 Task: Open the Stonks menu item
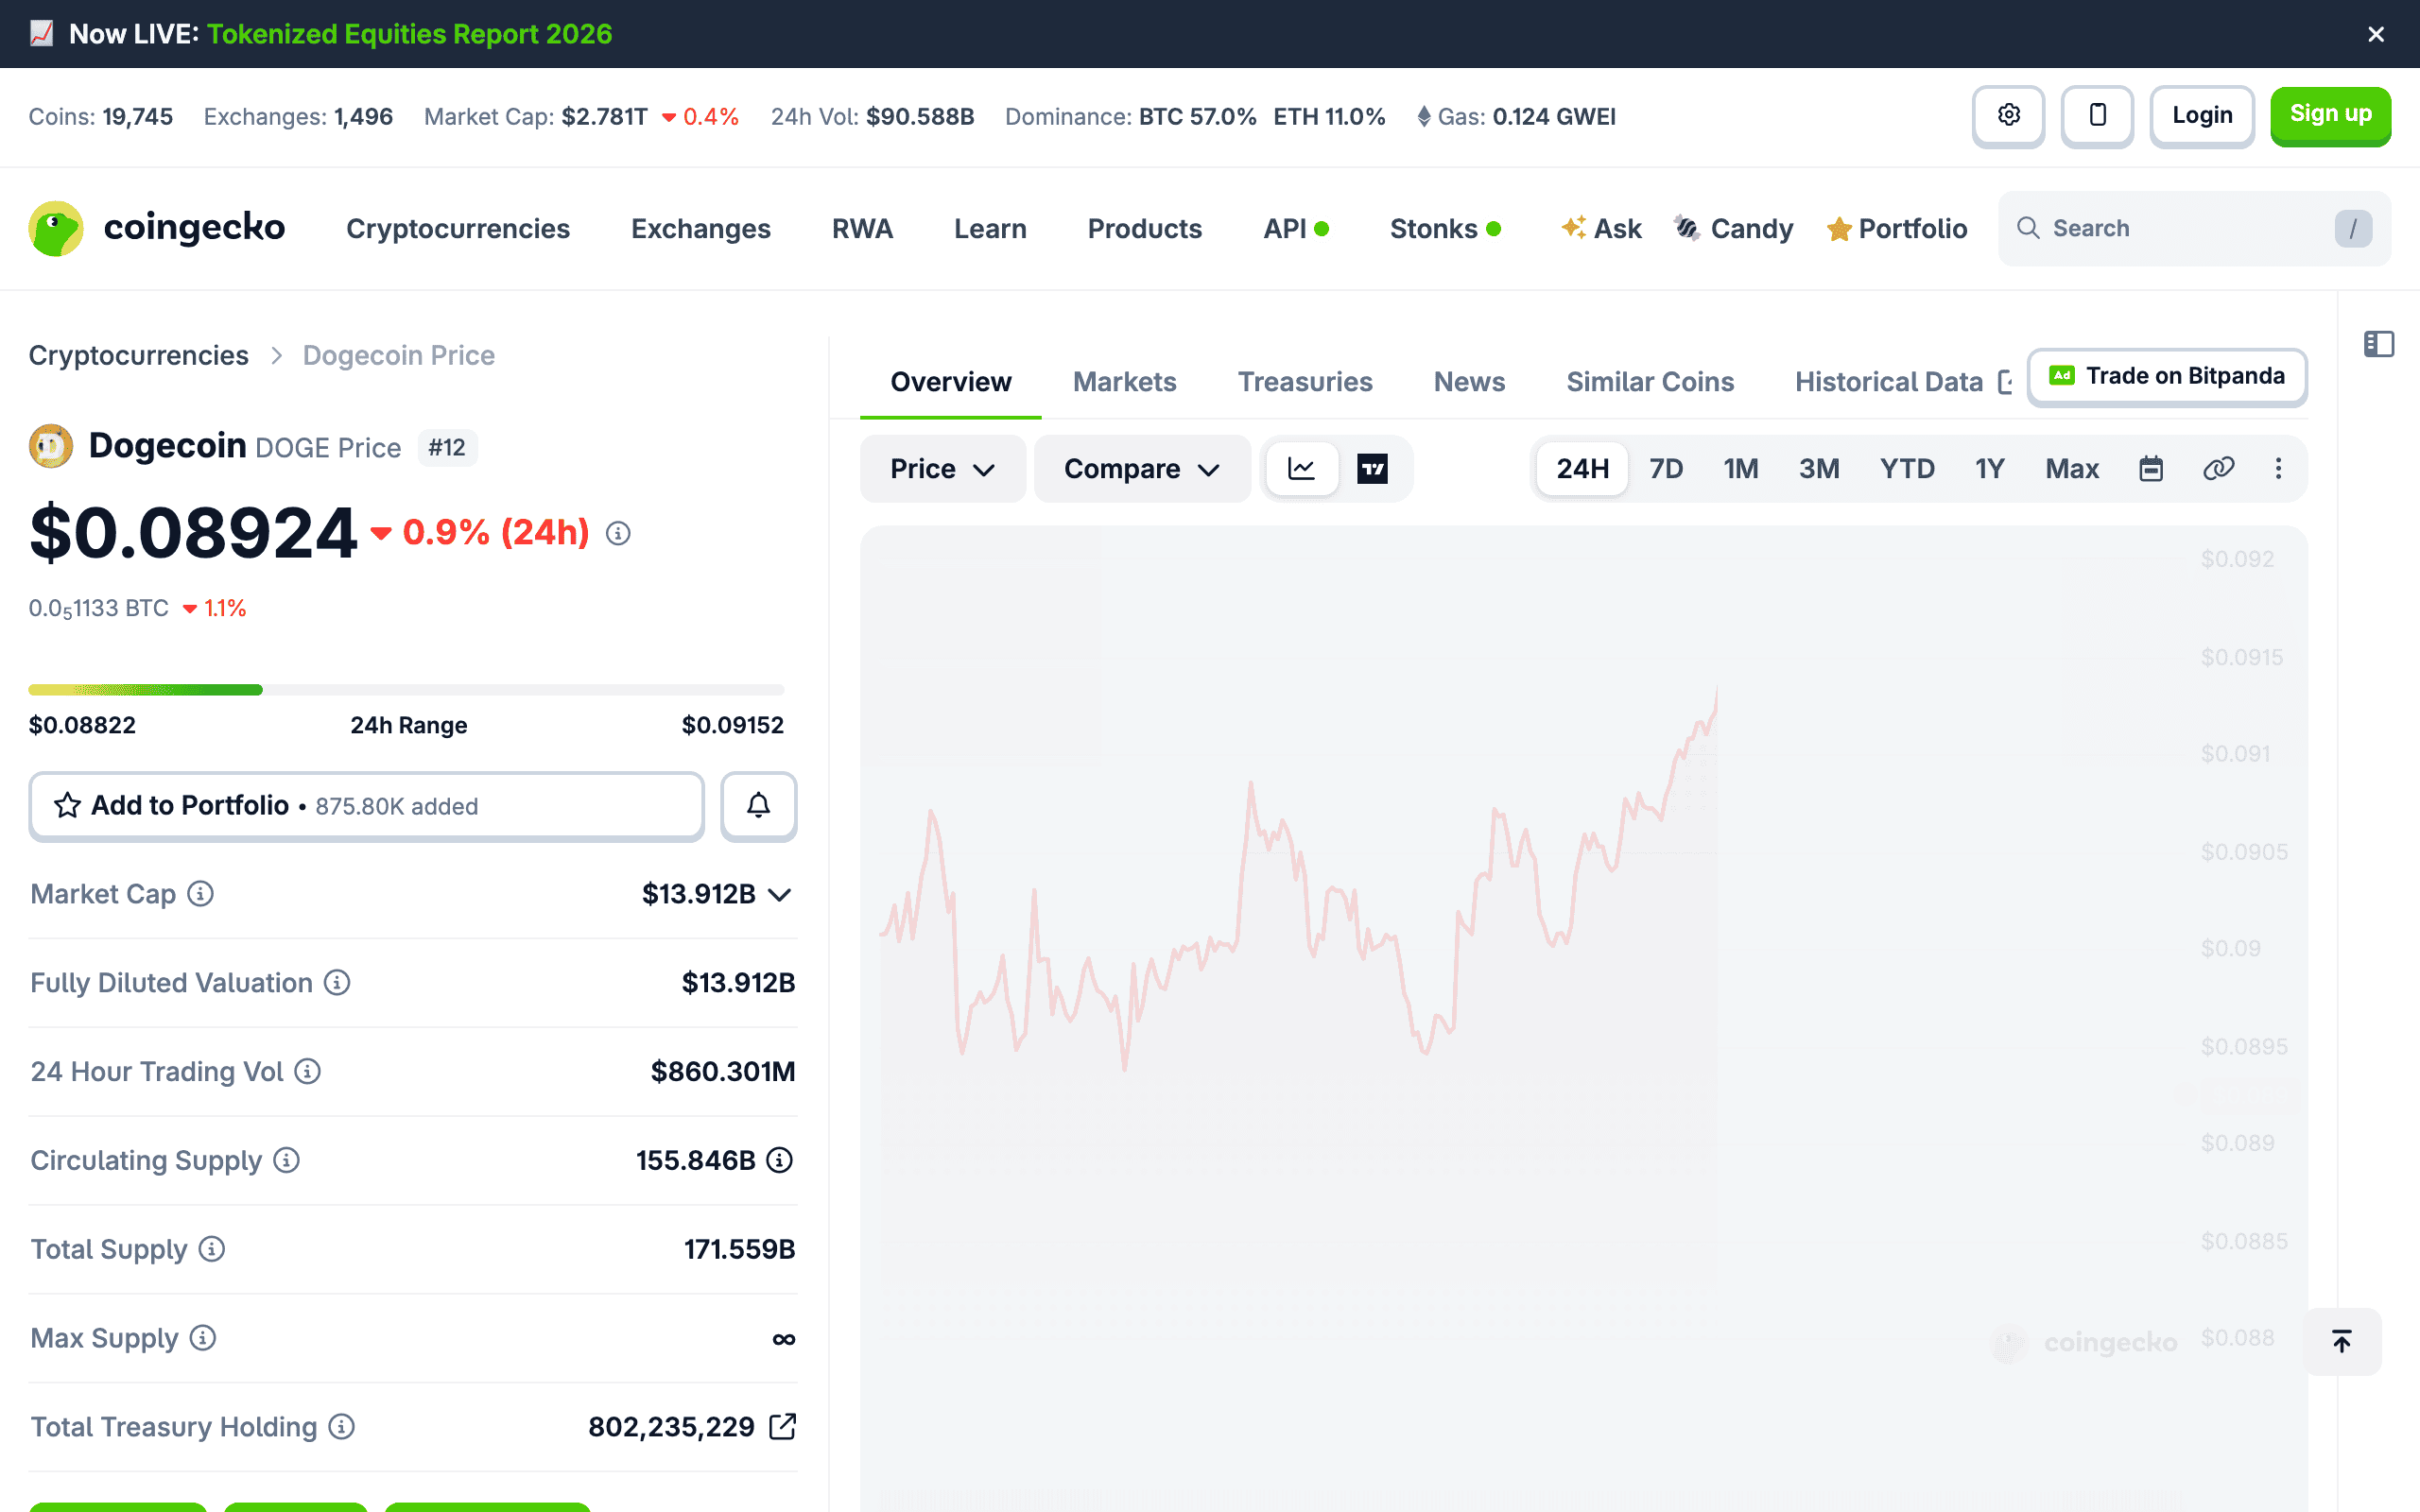pos(1445,229)
